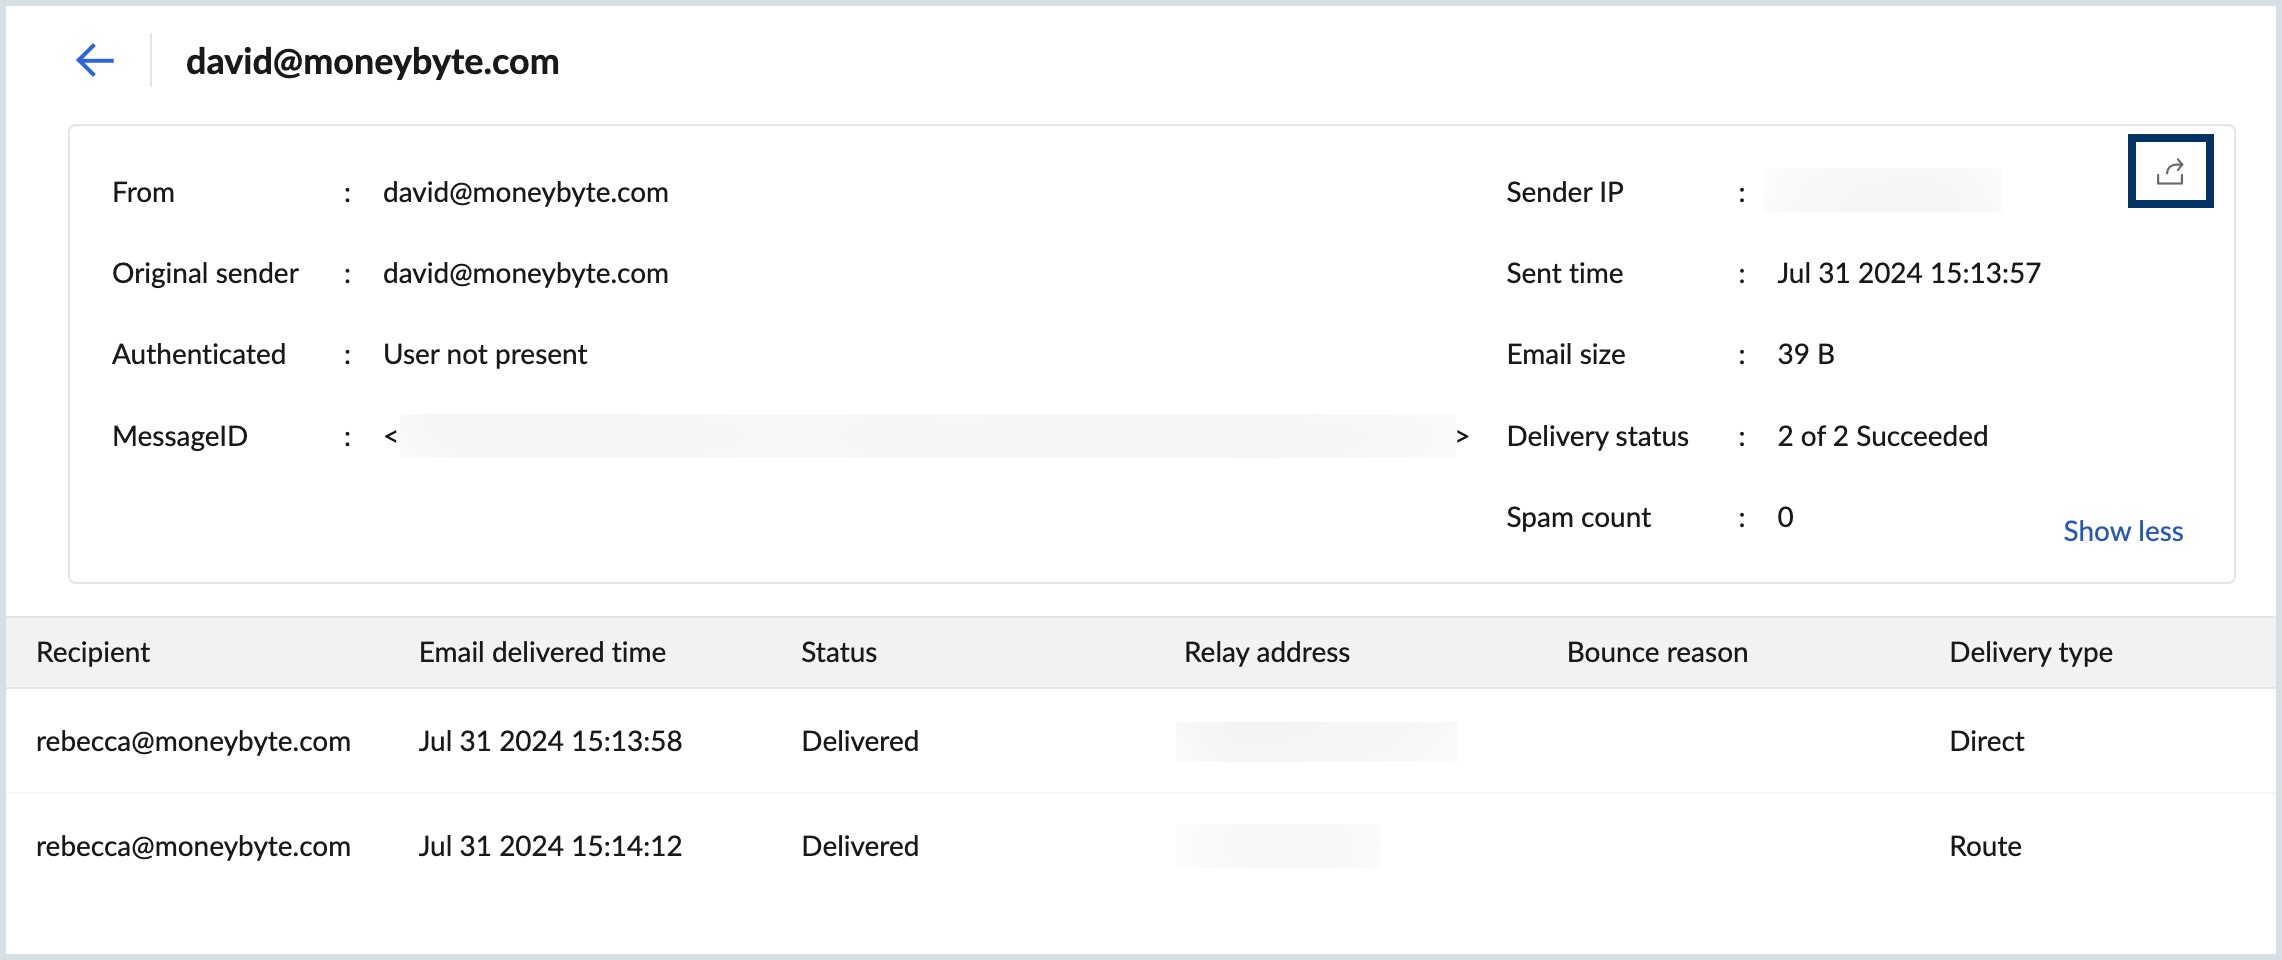Screen dimensions: 2282x960
Task: Click the From address david@moneybyte.com
Action: click(x=525, y=192)
